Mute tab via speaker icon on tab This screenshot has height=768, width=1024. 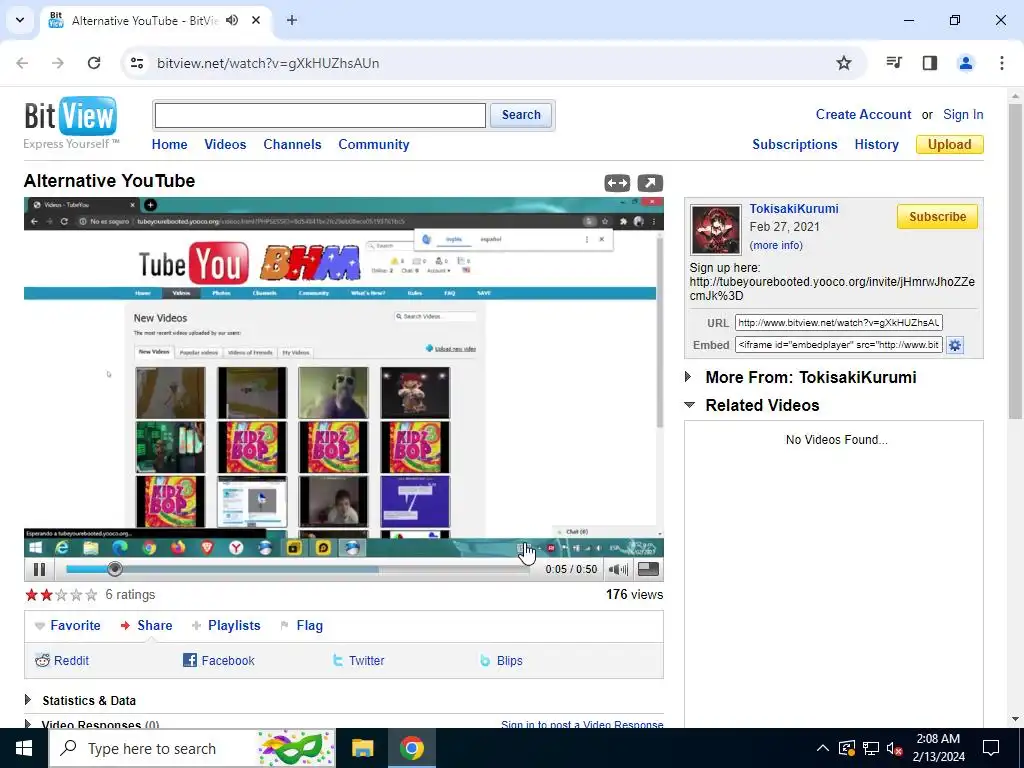pos(232,20)
